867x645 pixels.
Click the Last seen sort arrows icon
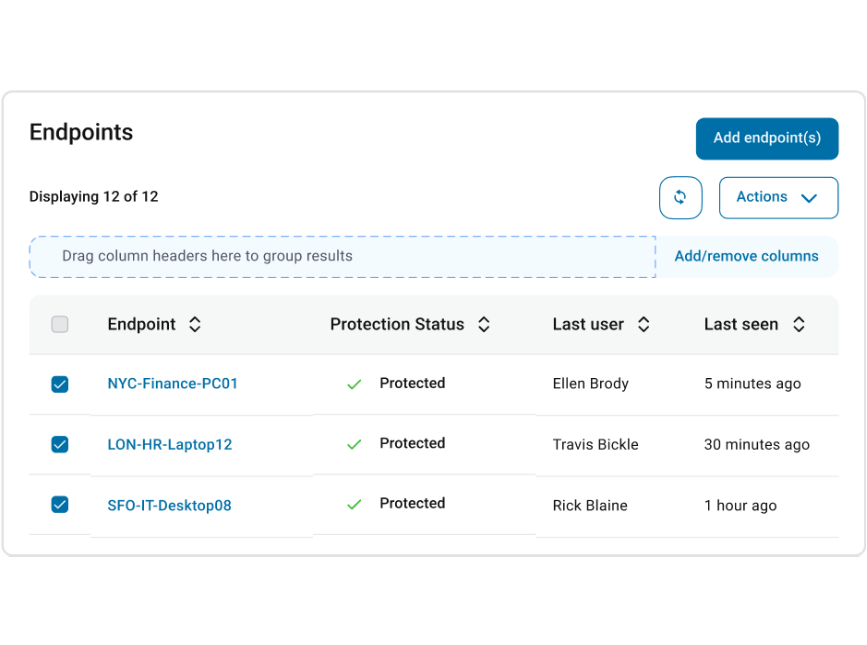(799, 324)
